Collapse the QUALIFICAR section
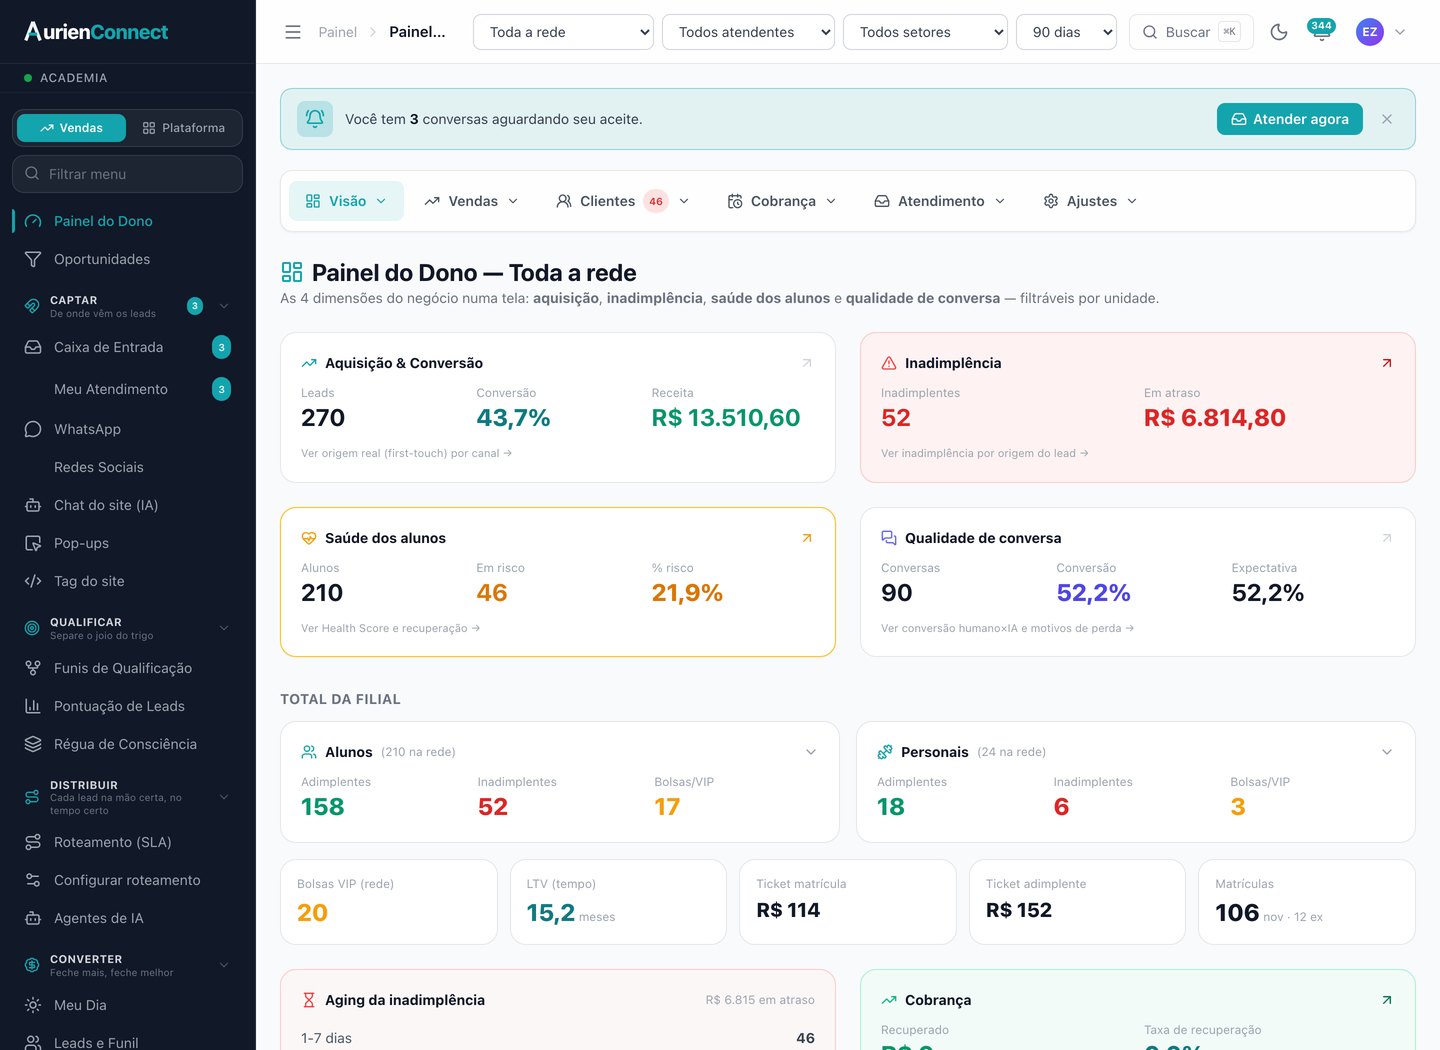1440x1050 pixels. [224, 628]
